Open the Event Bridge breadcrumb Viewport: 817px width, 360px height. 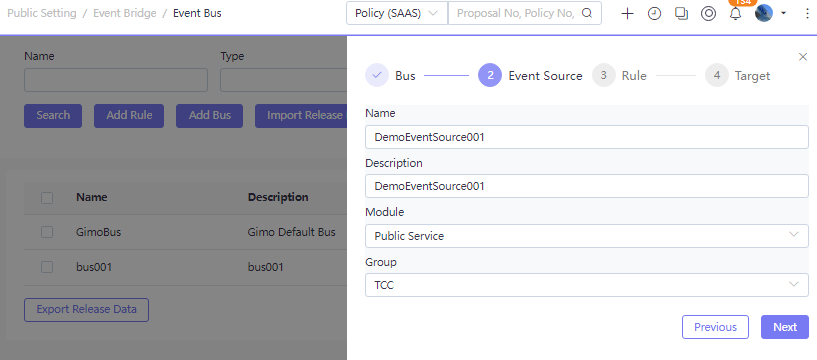(x=125, y=14)
